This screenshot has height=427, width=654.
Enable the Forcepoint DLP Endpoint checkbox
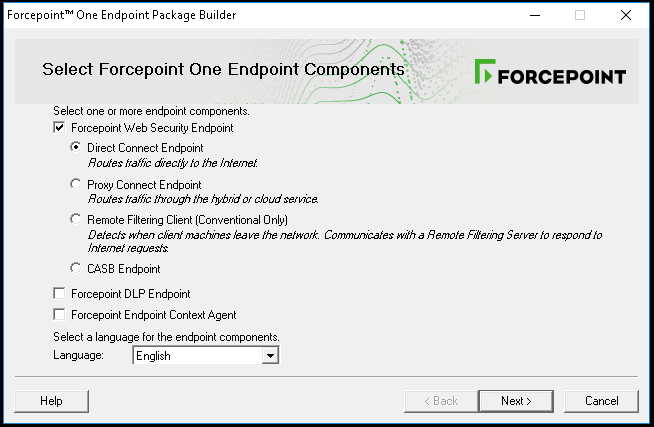(59, 294)
